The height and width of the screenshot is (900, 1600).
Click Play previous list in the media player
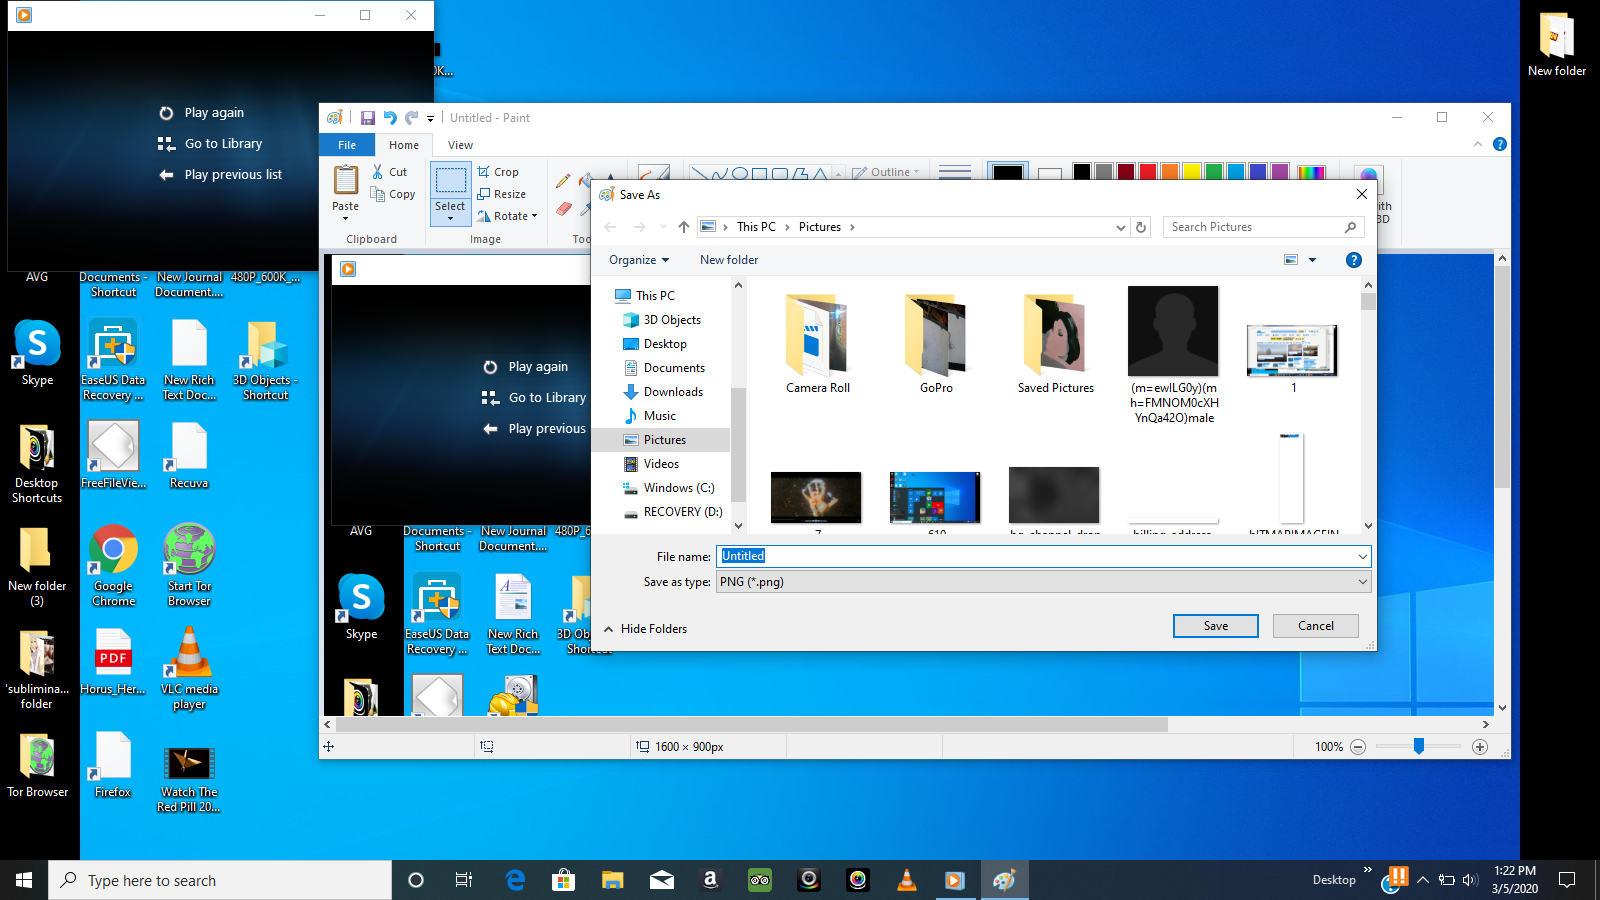click(220, 175)
